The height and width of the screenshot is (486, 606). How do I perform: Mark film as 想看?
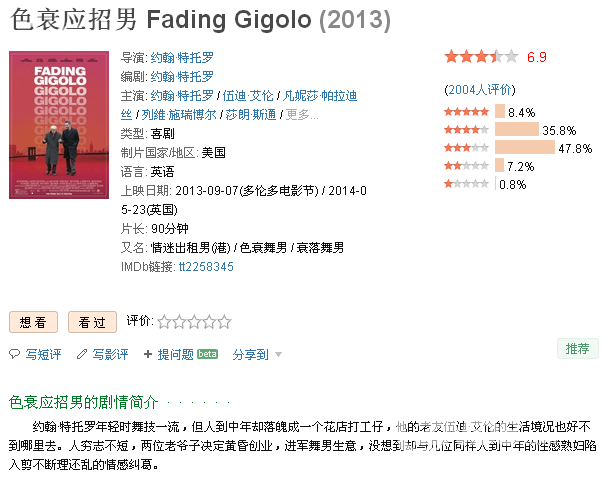tap(34, 322)
